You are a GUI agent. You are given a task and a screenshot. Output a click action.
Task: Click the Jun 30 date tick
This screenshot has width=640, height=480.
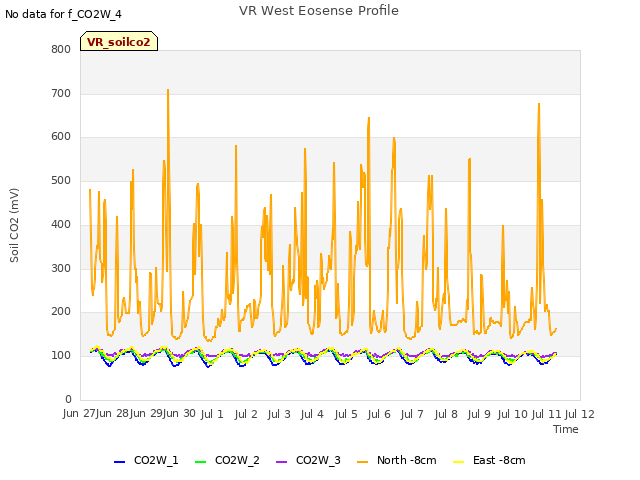coord(180,414)
